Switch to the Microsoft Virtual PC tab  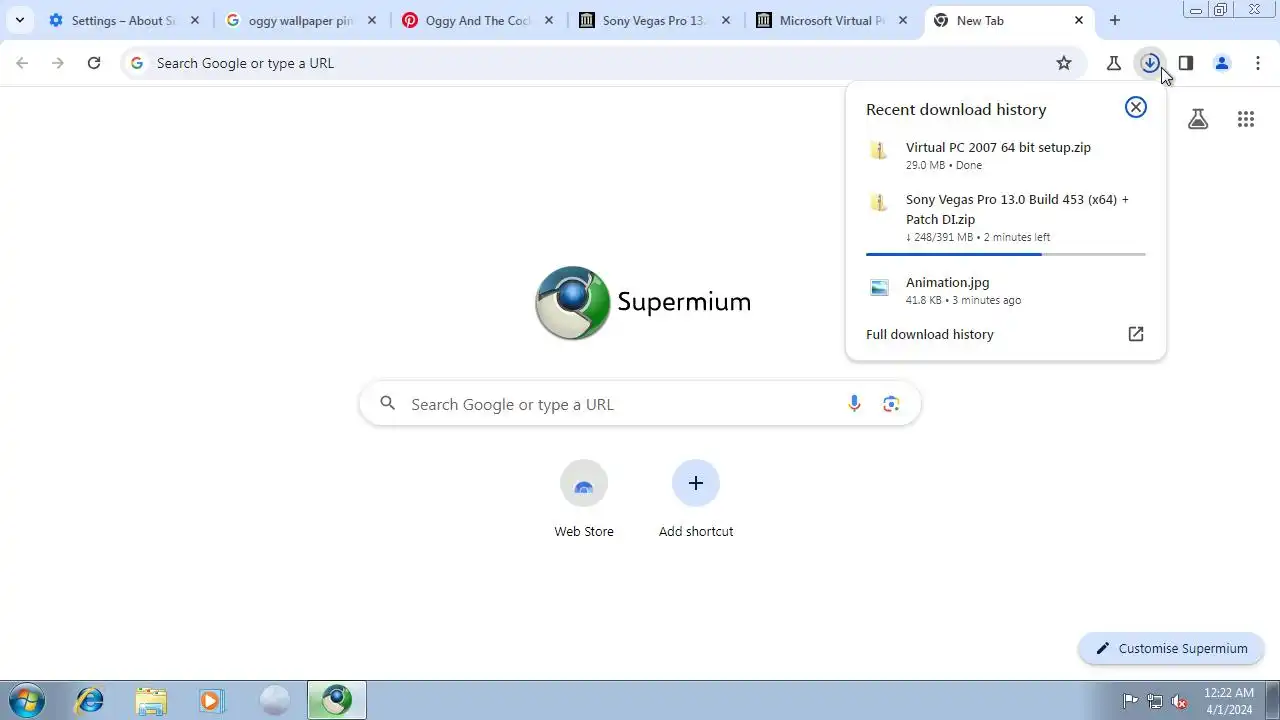pyautogui.click(x=831, y=20)
